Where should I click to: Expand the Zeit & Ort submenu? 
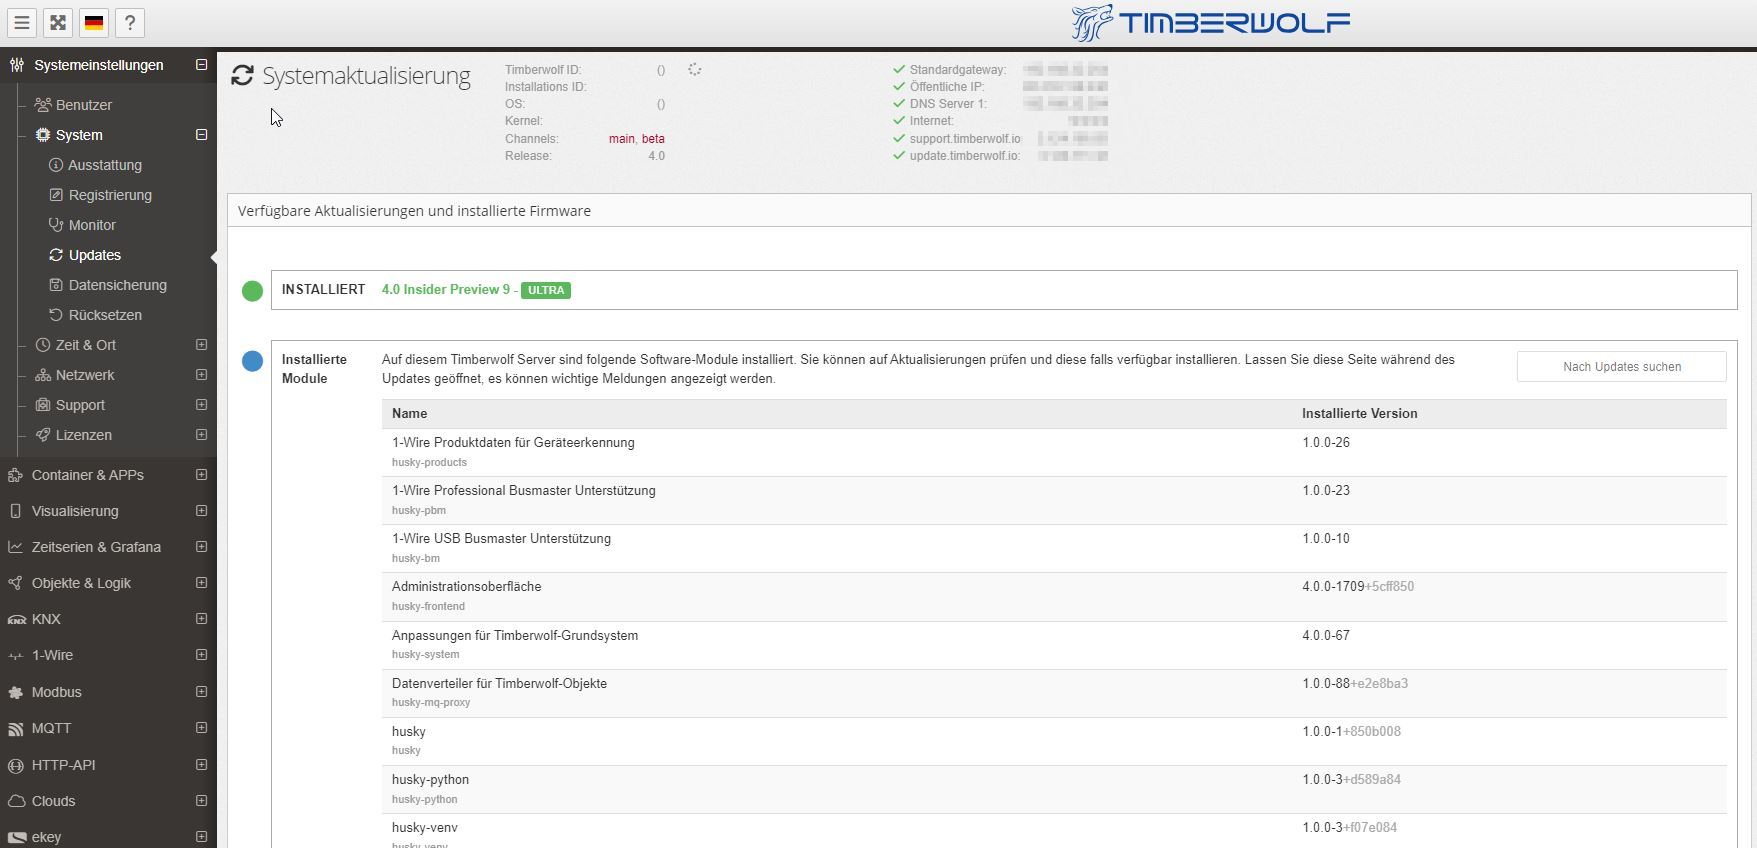click(201, 345)
